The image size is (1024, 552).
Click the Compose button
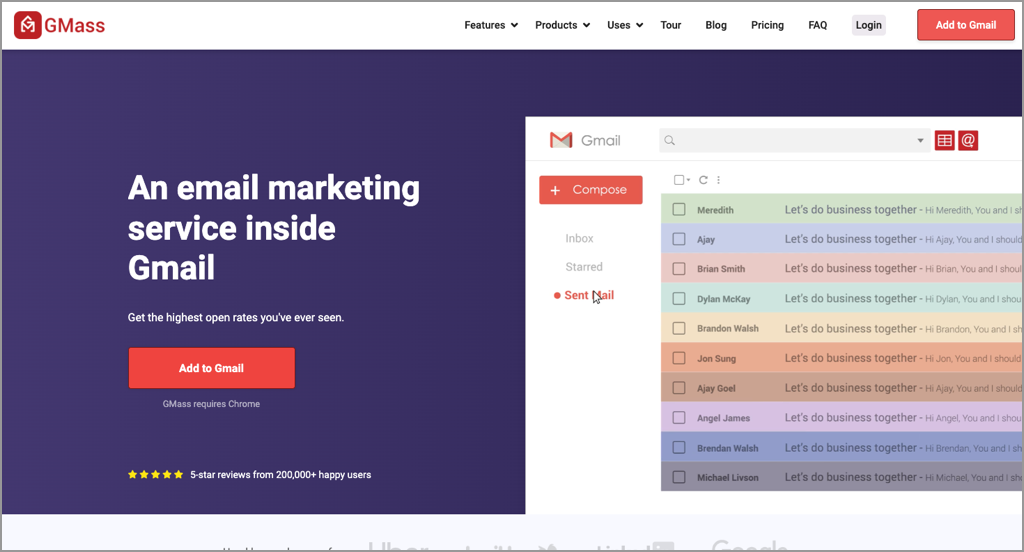(x=590, y=189)
